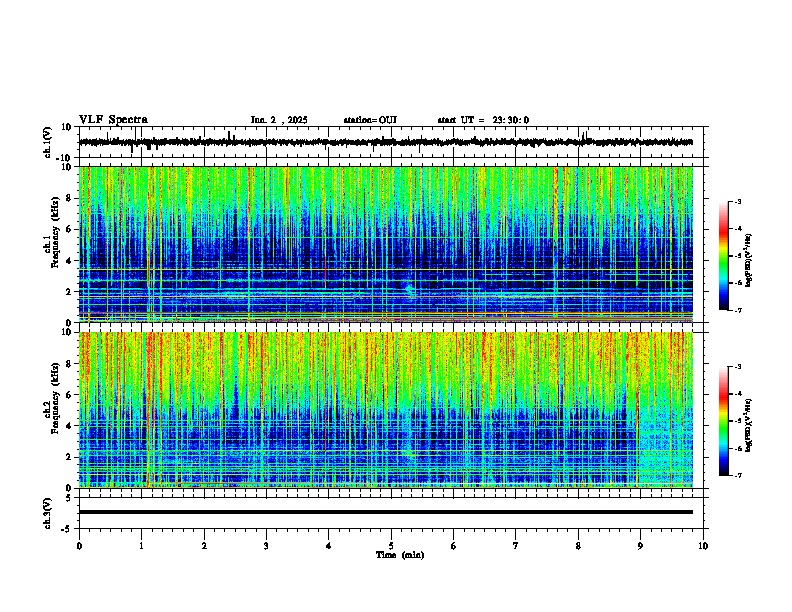Click time axis tick label '9'
792x612 pixels.
(640, 546)
